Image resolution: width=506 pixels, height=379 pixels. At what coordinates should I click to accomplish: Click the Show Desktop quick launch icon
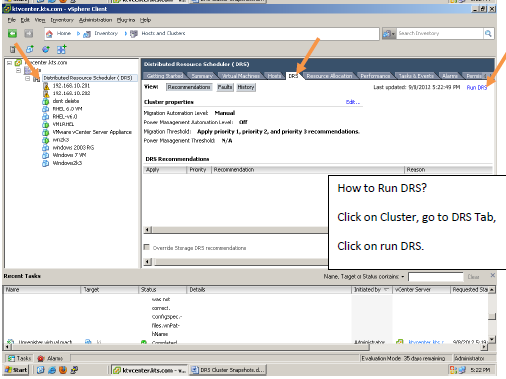point(40,370)
